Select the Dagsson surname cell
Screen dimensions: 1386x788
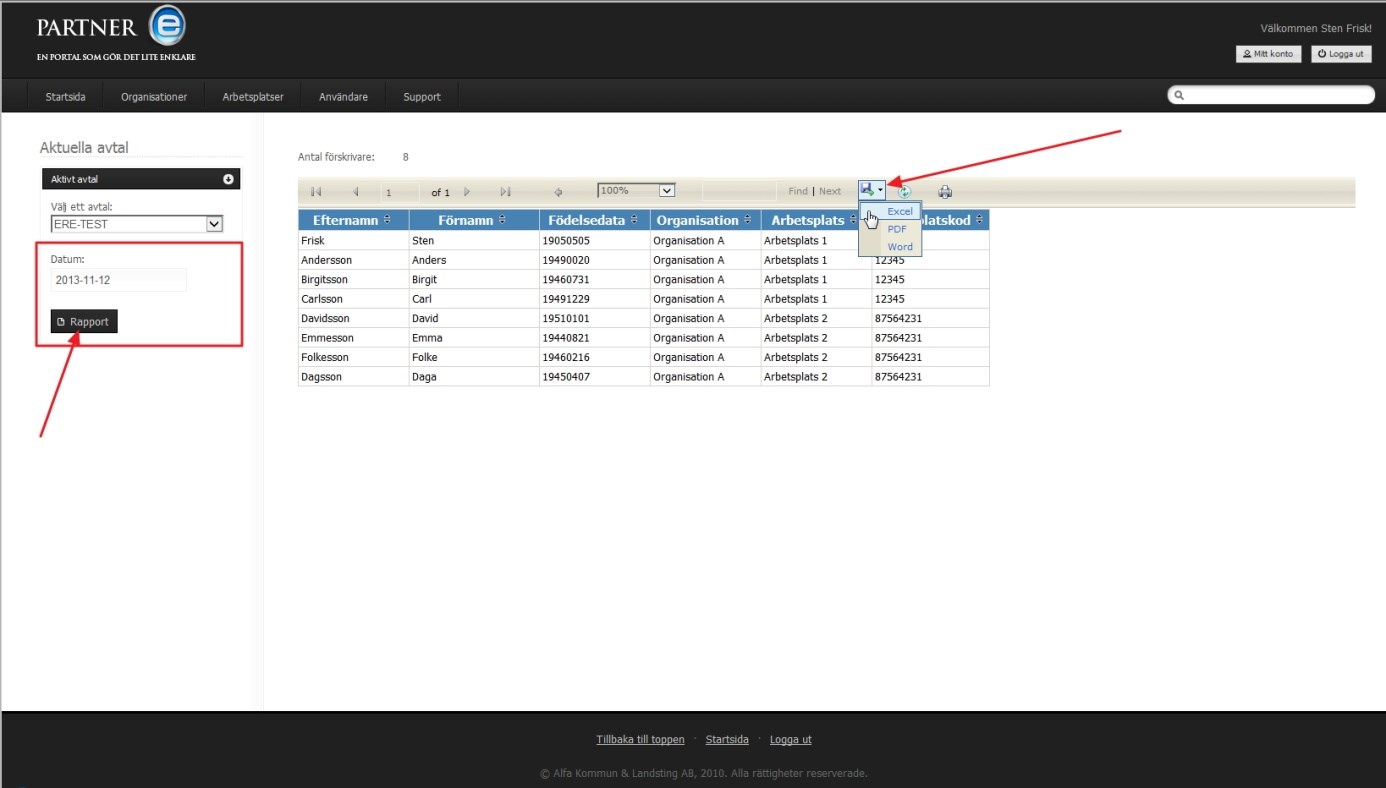[x=354, y=377]
